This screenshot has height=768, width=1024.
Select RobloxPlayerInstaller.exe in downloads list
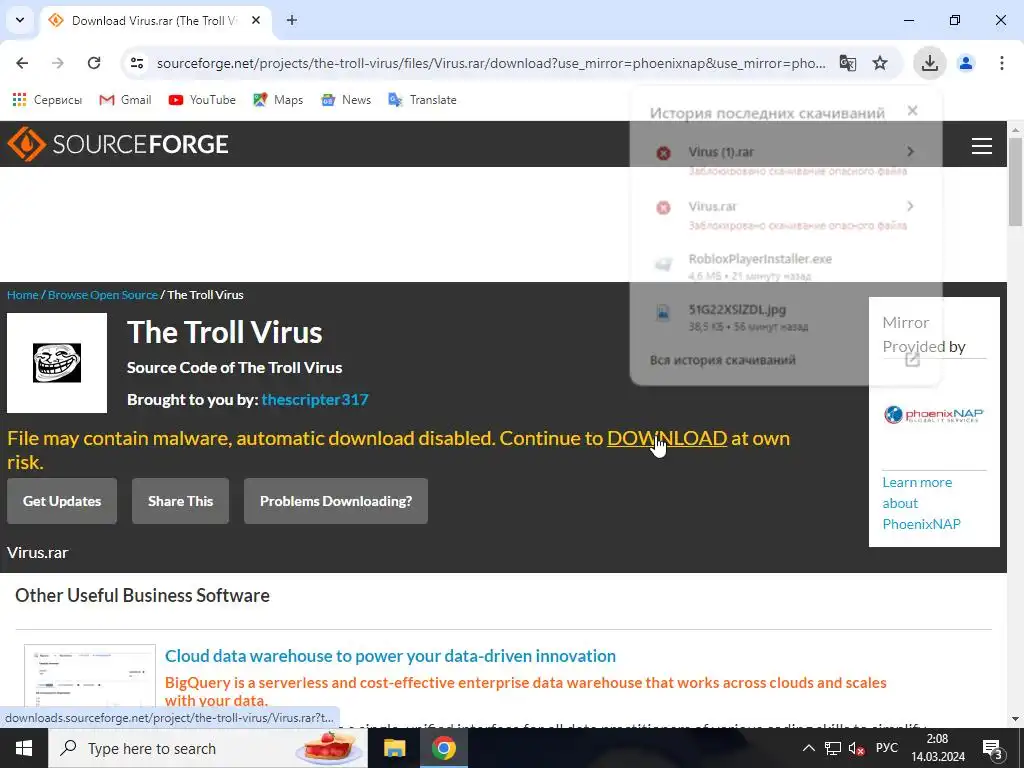tap(786, 266)
